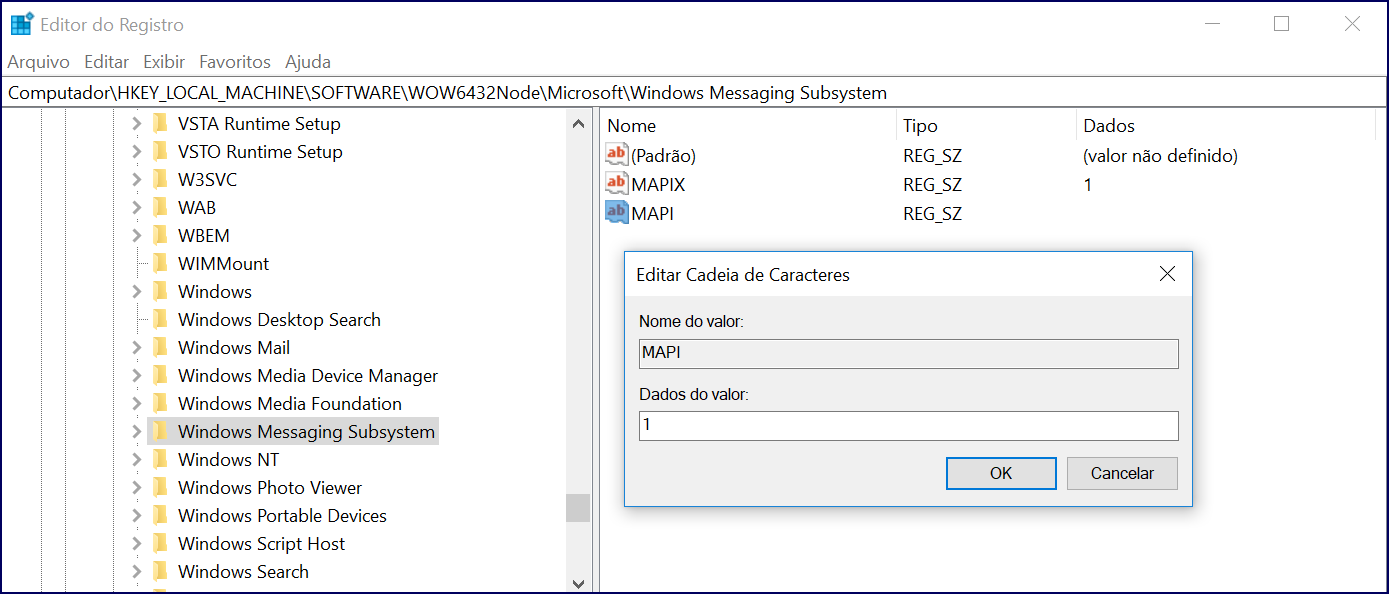Open the Favoritos menu

coord(235,62)
